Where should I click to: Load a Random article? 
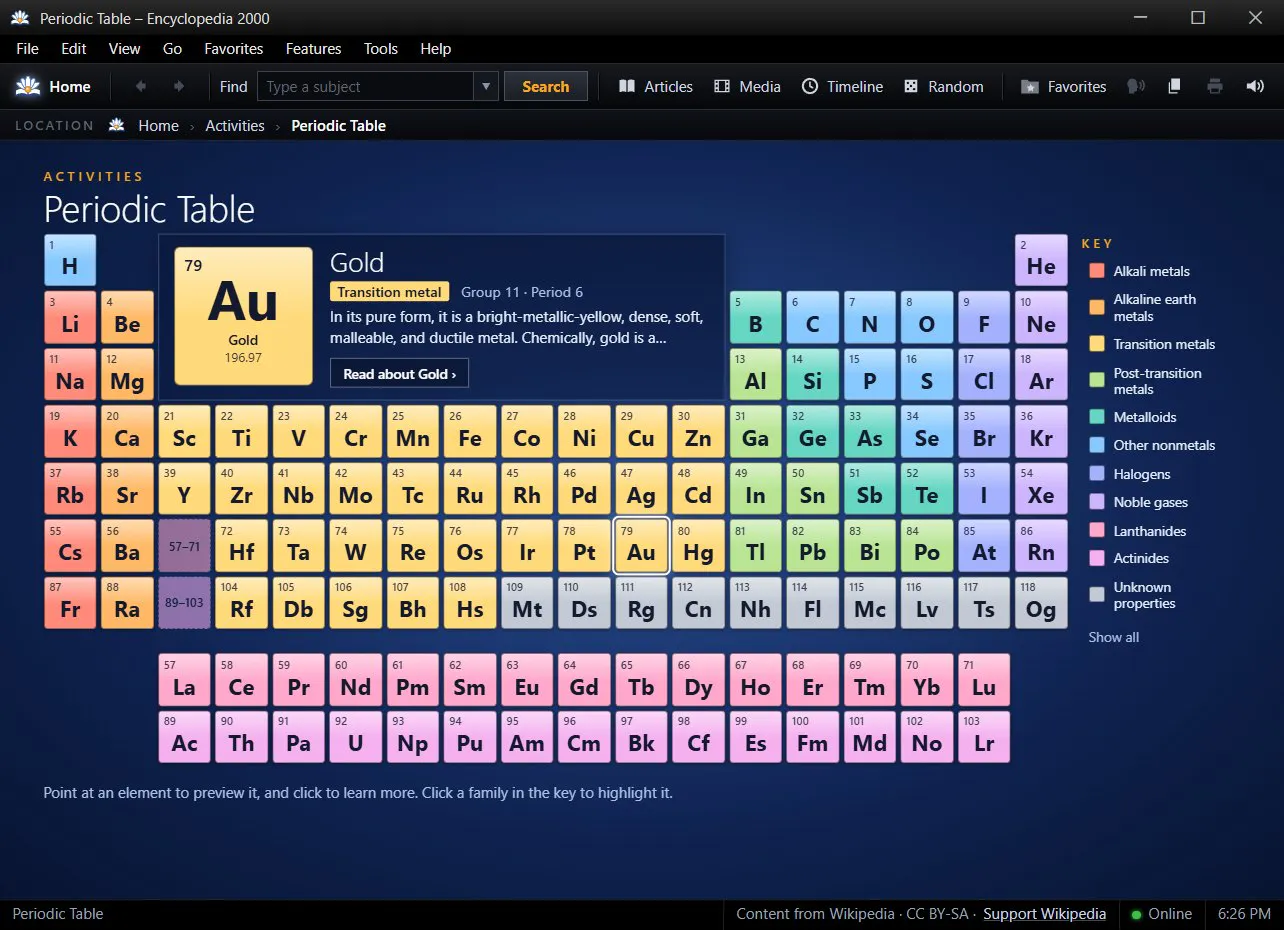tap(944, 87)
